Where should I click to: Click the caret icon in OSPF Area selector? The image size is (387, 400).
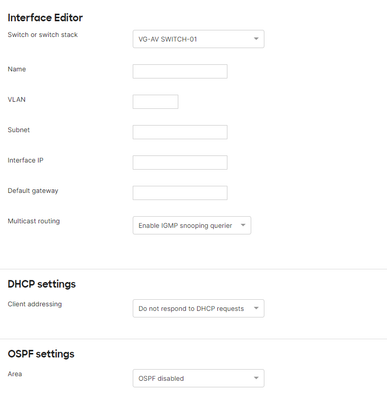click(256, 378)
